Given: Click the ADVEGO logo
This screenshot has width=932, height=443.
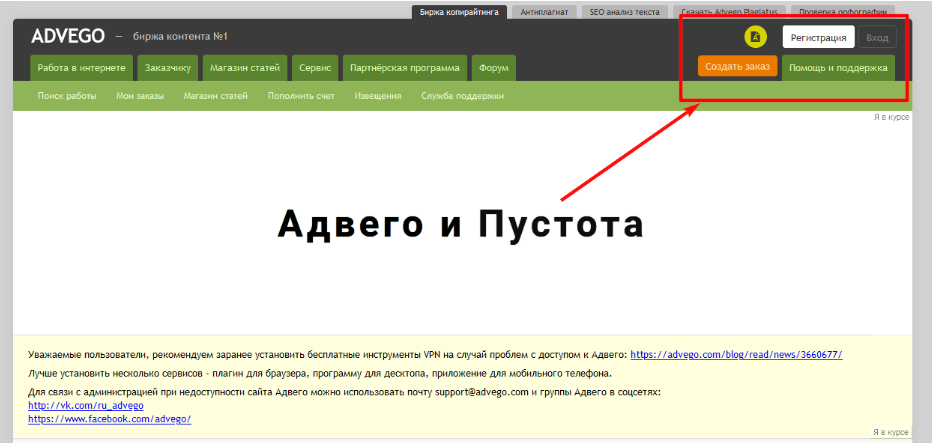Looking at the screenshot, I should [x=68, y=36].
